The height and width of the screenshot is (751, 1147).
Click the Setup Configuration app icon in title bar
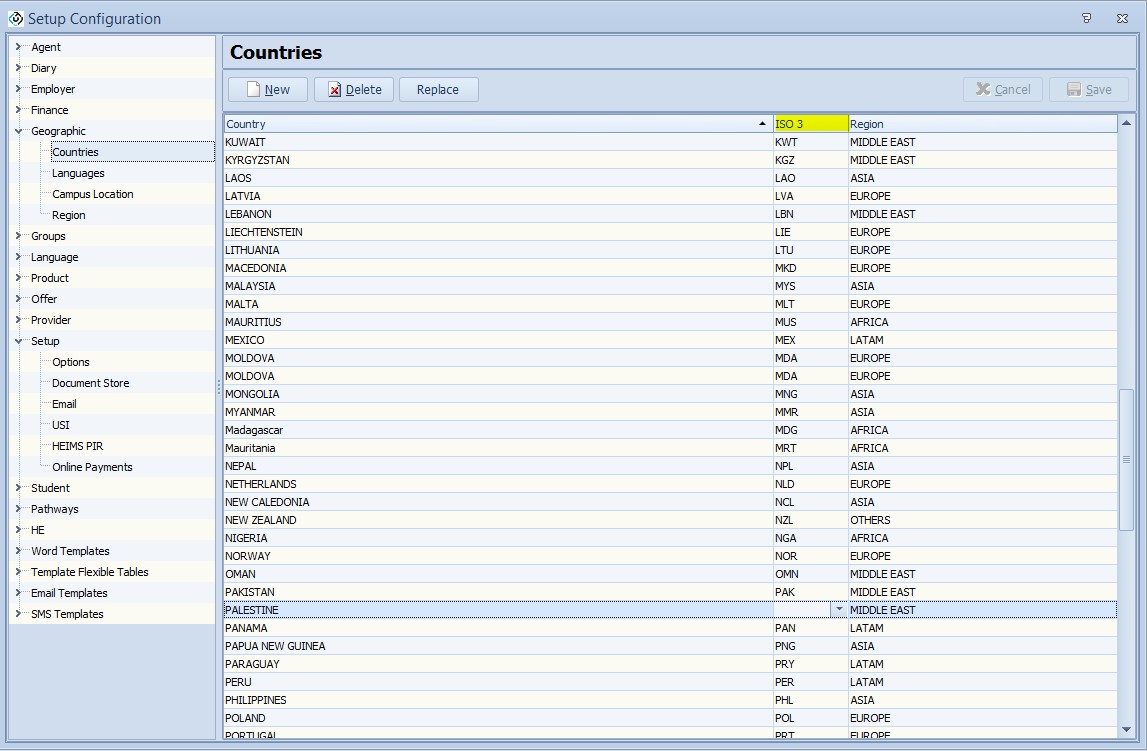pyautogui.click(x=14, y=18)
